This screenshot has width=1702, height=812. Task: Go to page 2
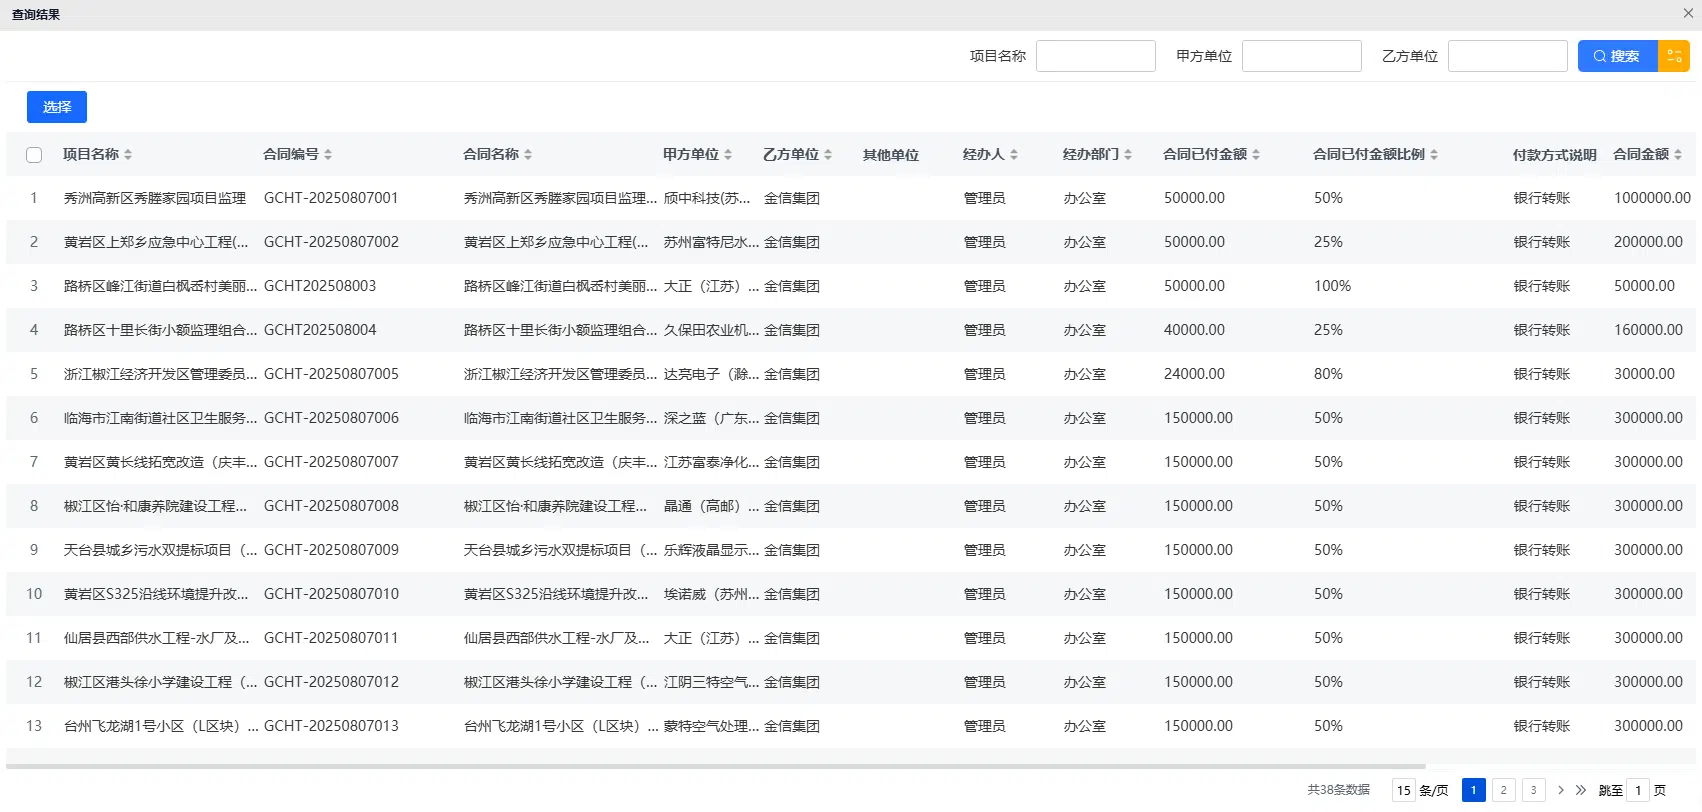[x=1504, y=790]
